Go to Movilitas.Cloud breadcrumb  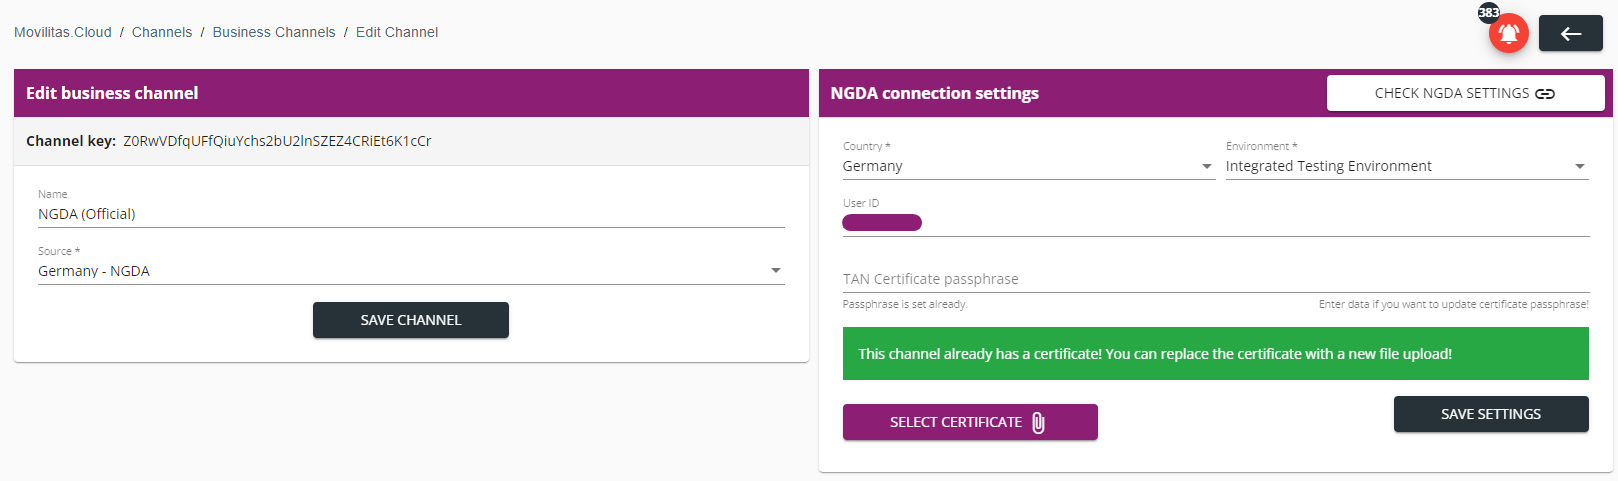tap(63, 32)
